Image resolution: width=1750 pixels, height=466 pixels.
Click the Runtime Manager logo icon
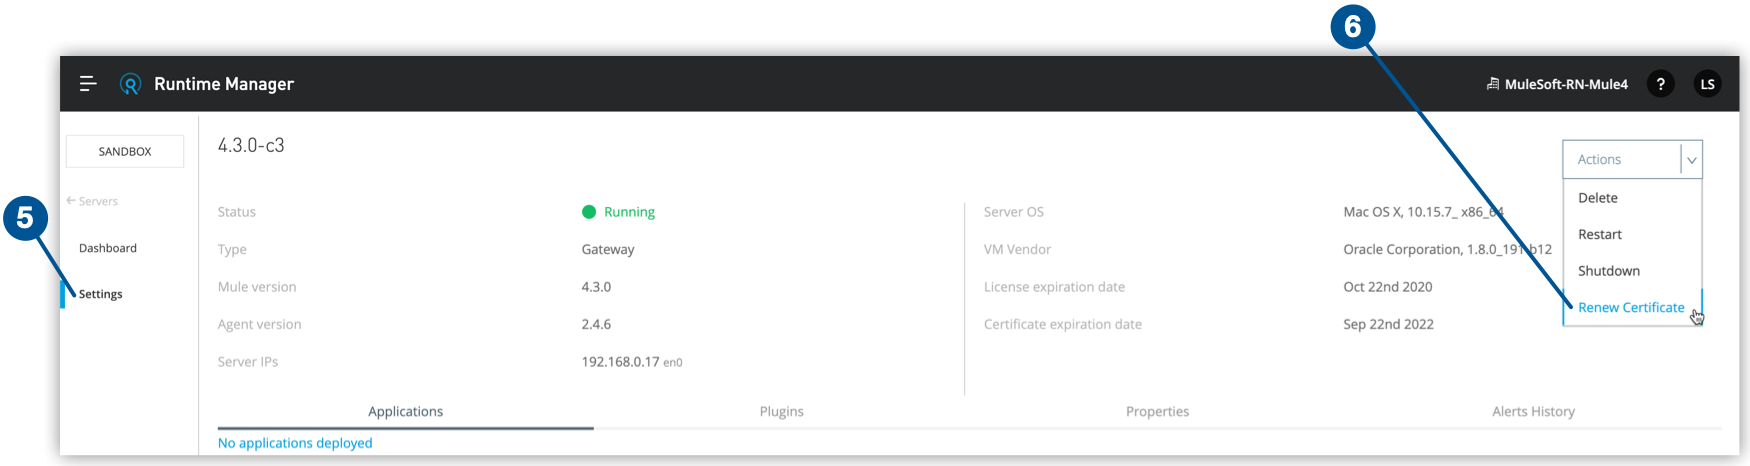[x=130, y=84]
